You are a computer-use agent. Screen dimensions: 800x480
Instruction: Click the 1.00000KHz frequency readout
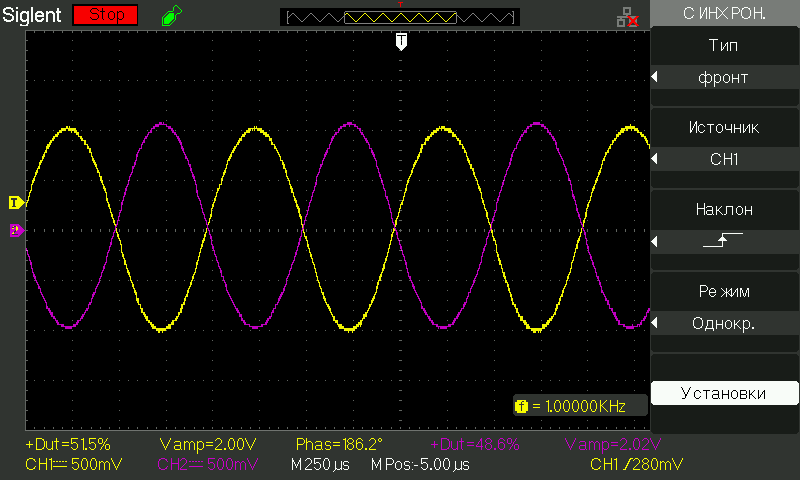click(585, 406)
